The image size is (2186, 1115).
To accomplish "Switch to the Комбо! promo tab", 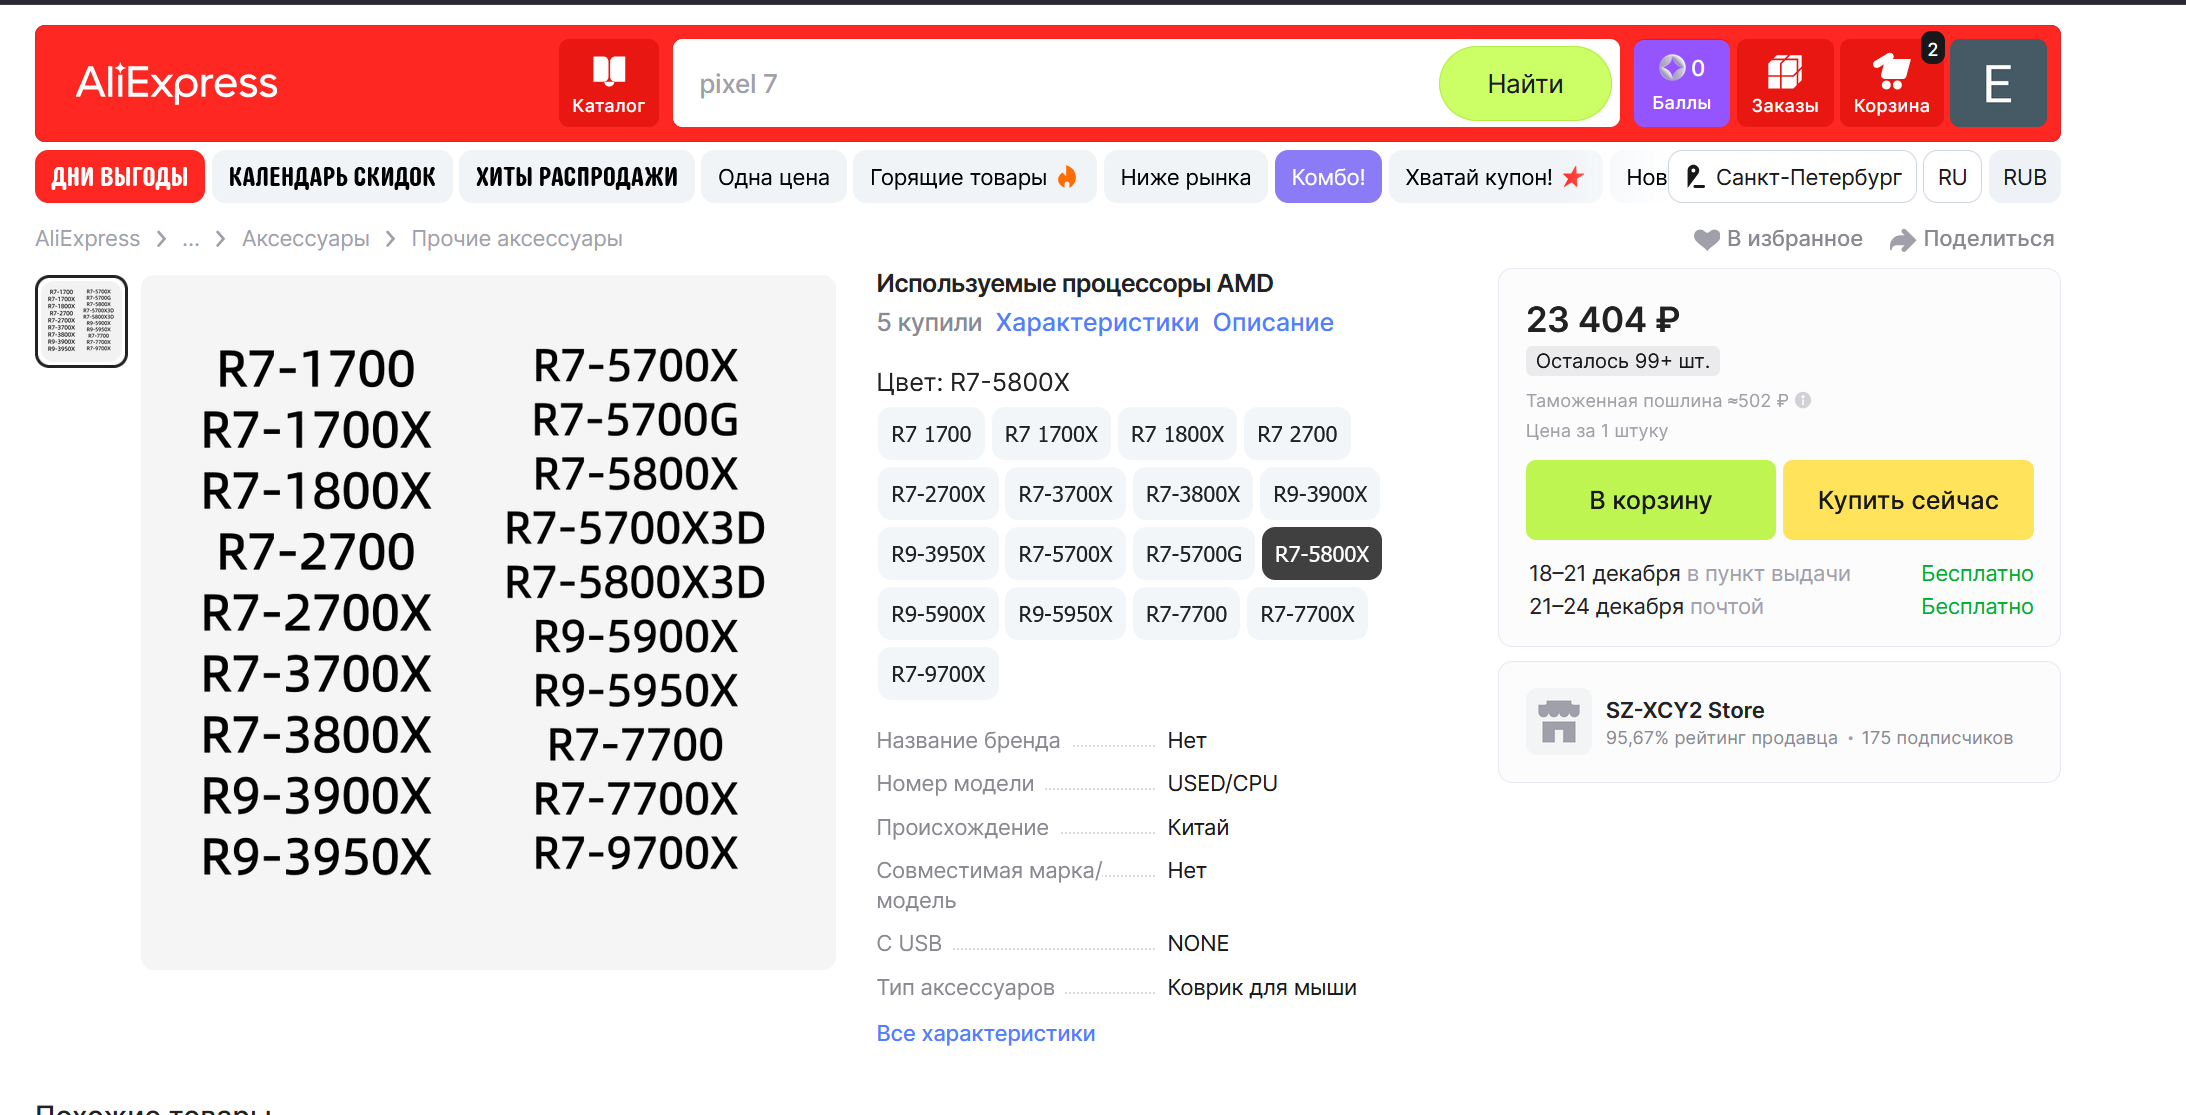I will 1327,177.
